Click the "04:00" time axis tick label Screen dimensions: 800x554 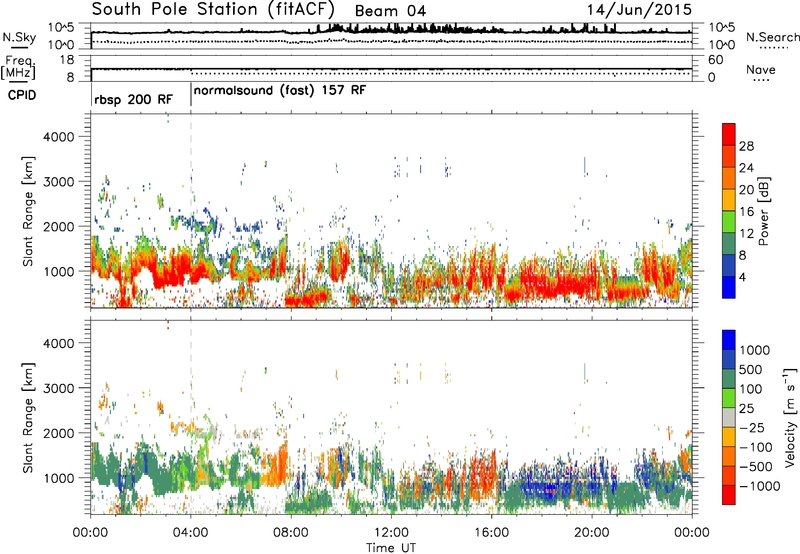190,533
